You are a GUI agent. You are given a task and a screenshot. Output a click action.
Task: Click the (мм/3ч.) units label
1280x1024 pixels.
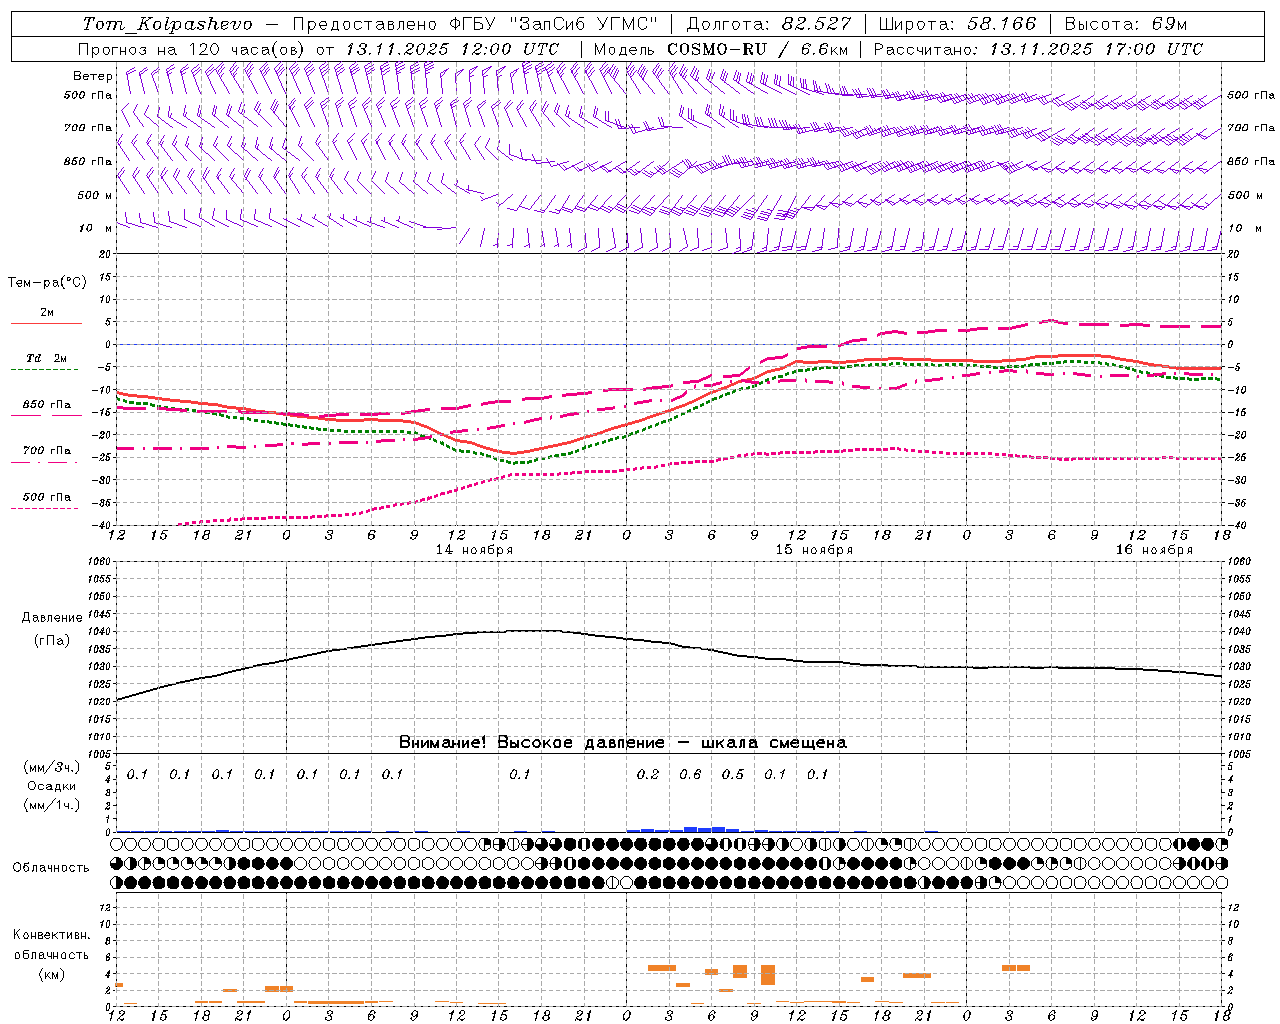point(51,767)
